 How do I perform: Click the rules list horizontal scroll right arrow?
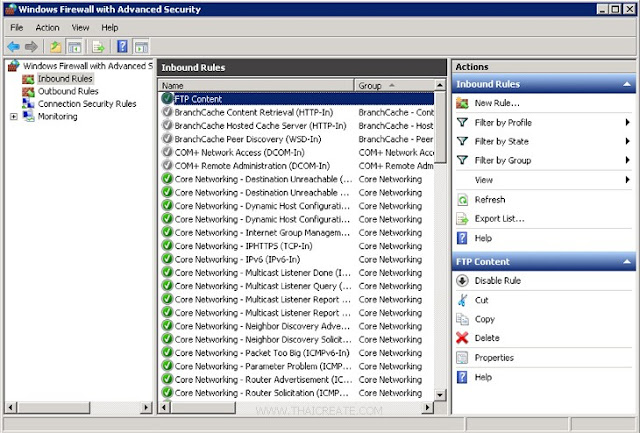pyautogui.click(x=427, y=407)
